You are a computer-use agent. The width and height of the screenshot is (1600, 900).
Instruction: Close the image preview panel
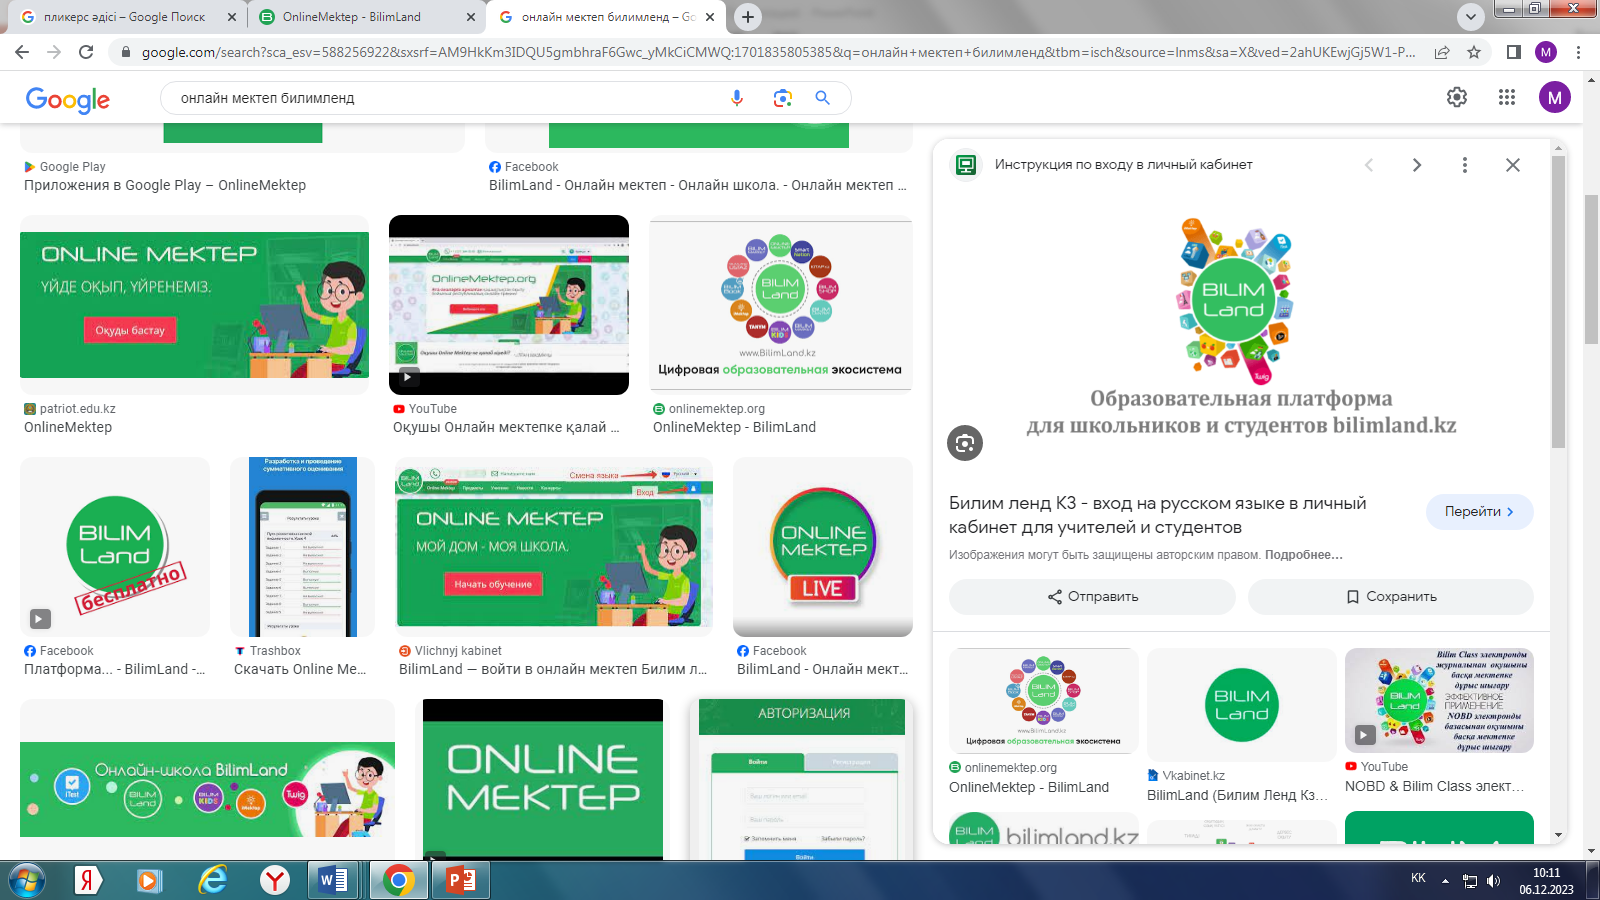[1513, 165]
